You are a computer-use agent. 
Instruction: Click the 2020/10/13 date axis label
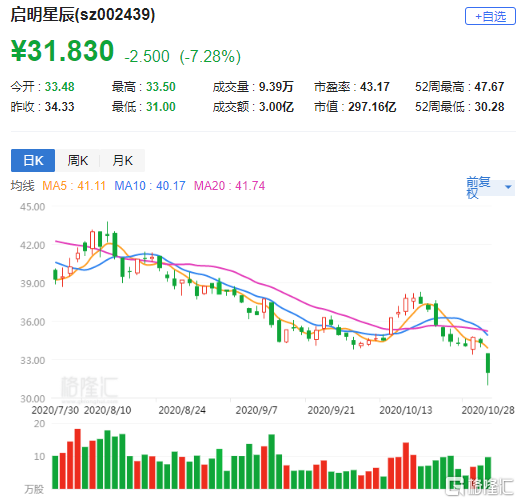pyautogui.click(x=406, y=410)
